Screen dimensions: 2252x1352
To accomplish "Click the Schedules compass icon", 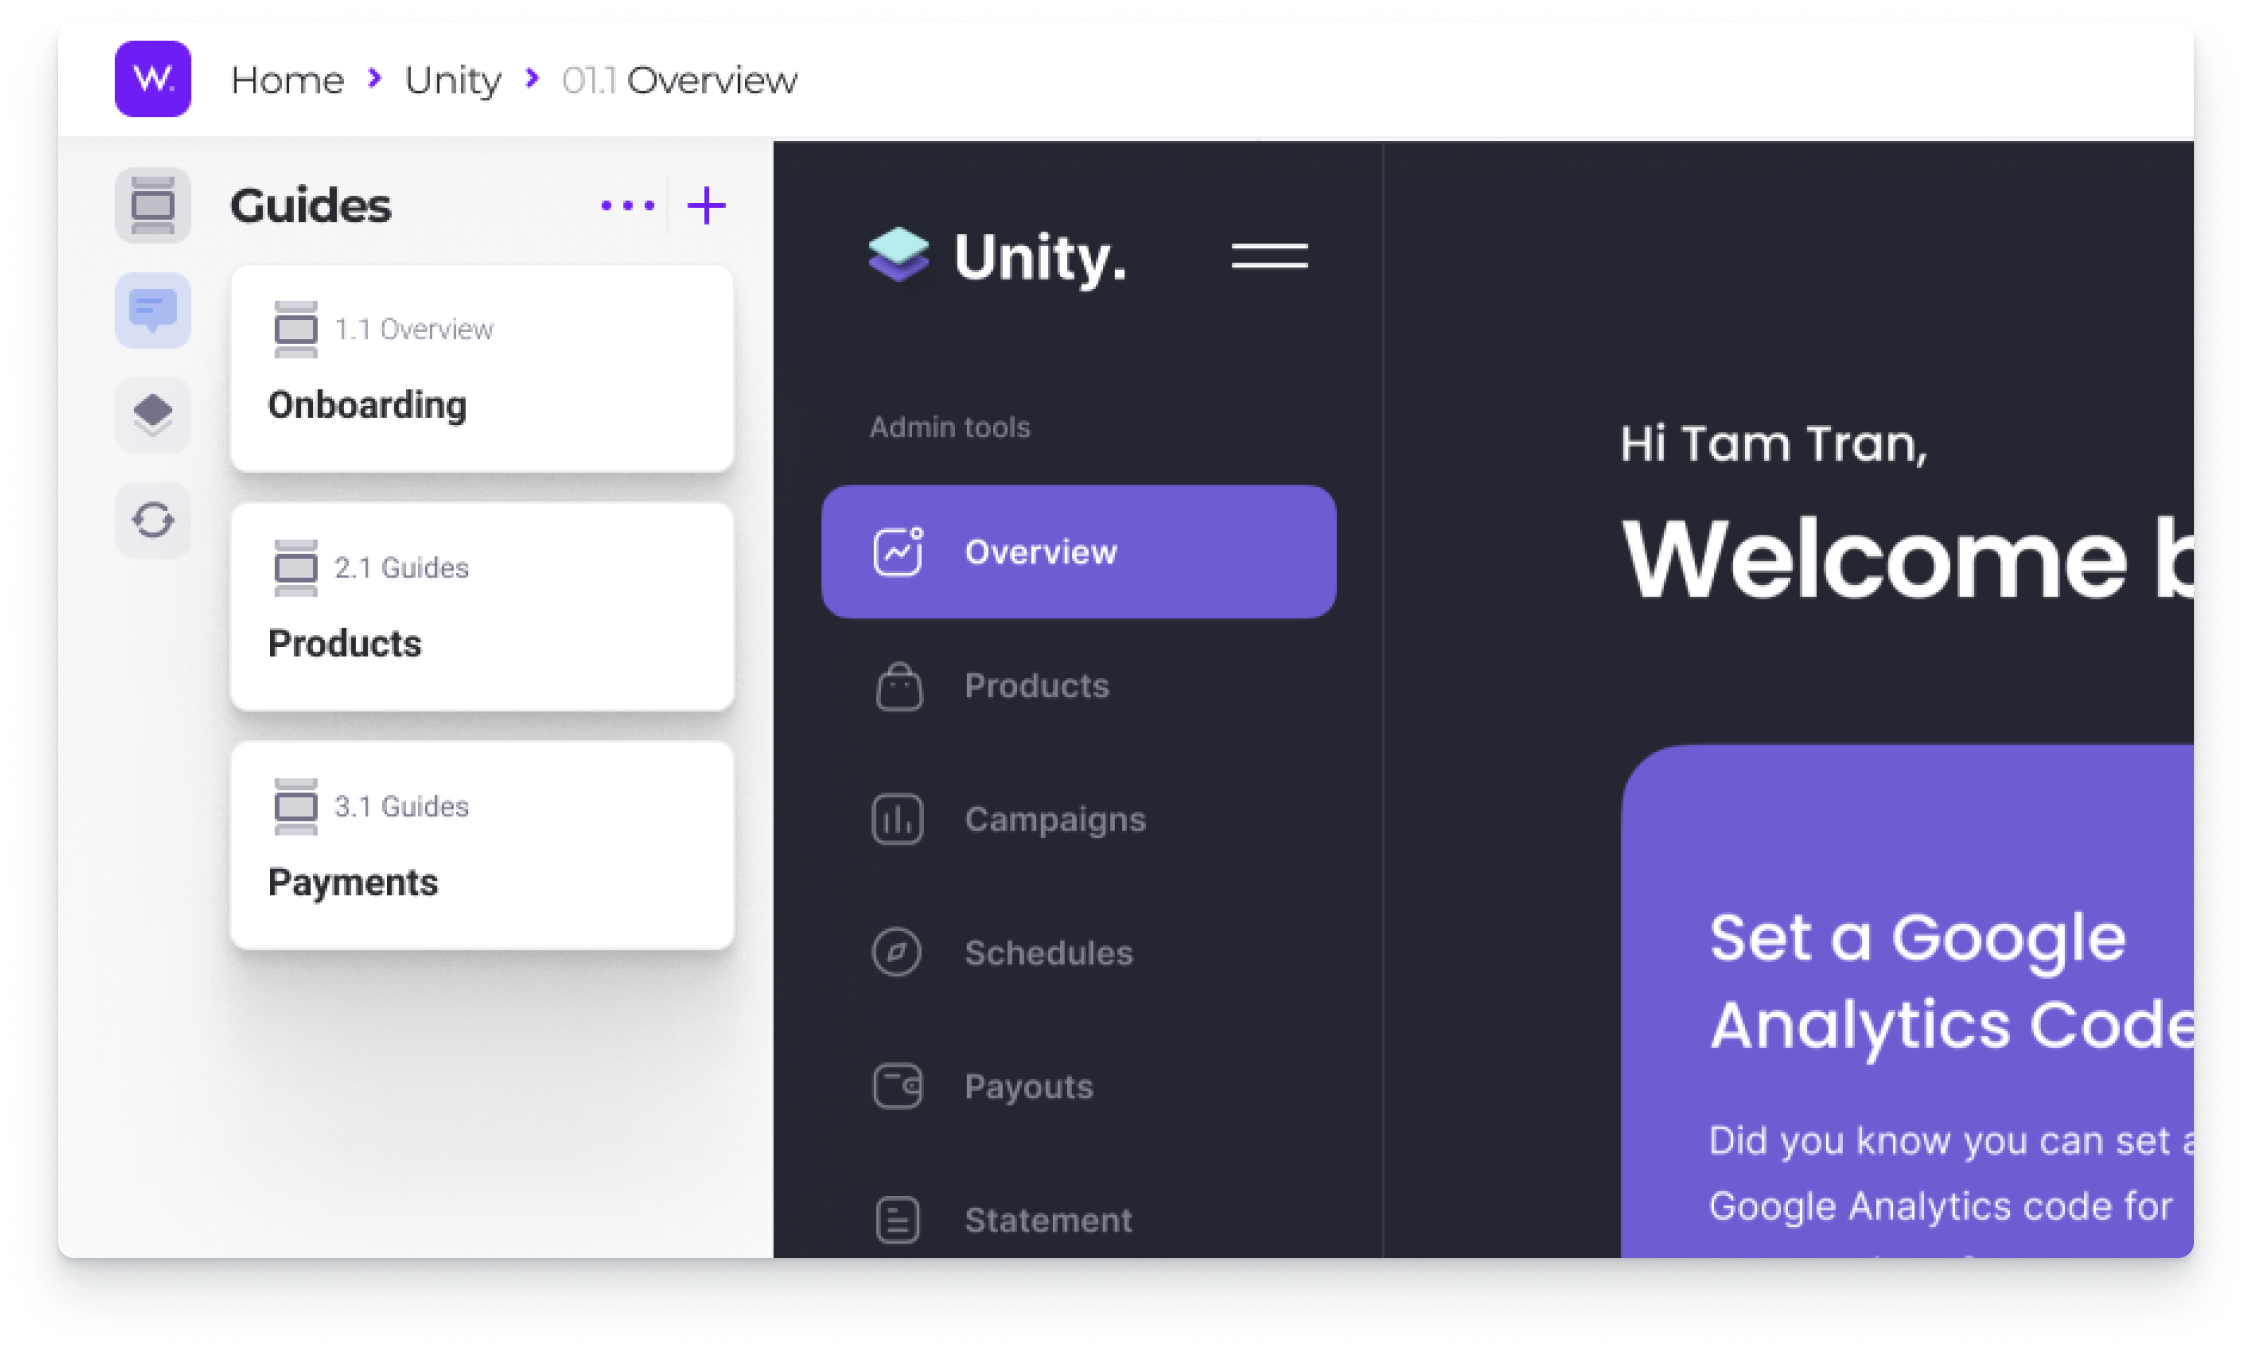I will [x=897, y=952].
